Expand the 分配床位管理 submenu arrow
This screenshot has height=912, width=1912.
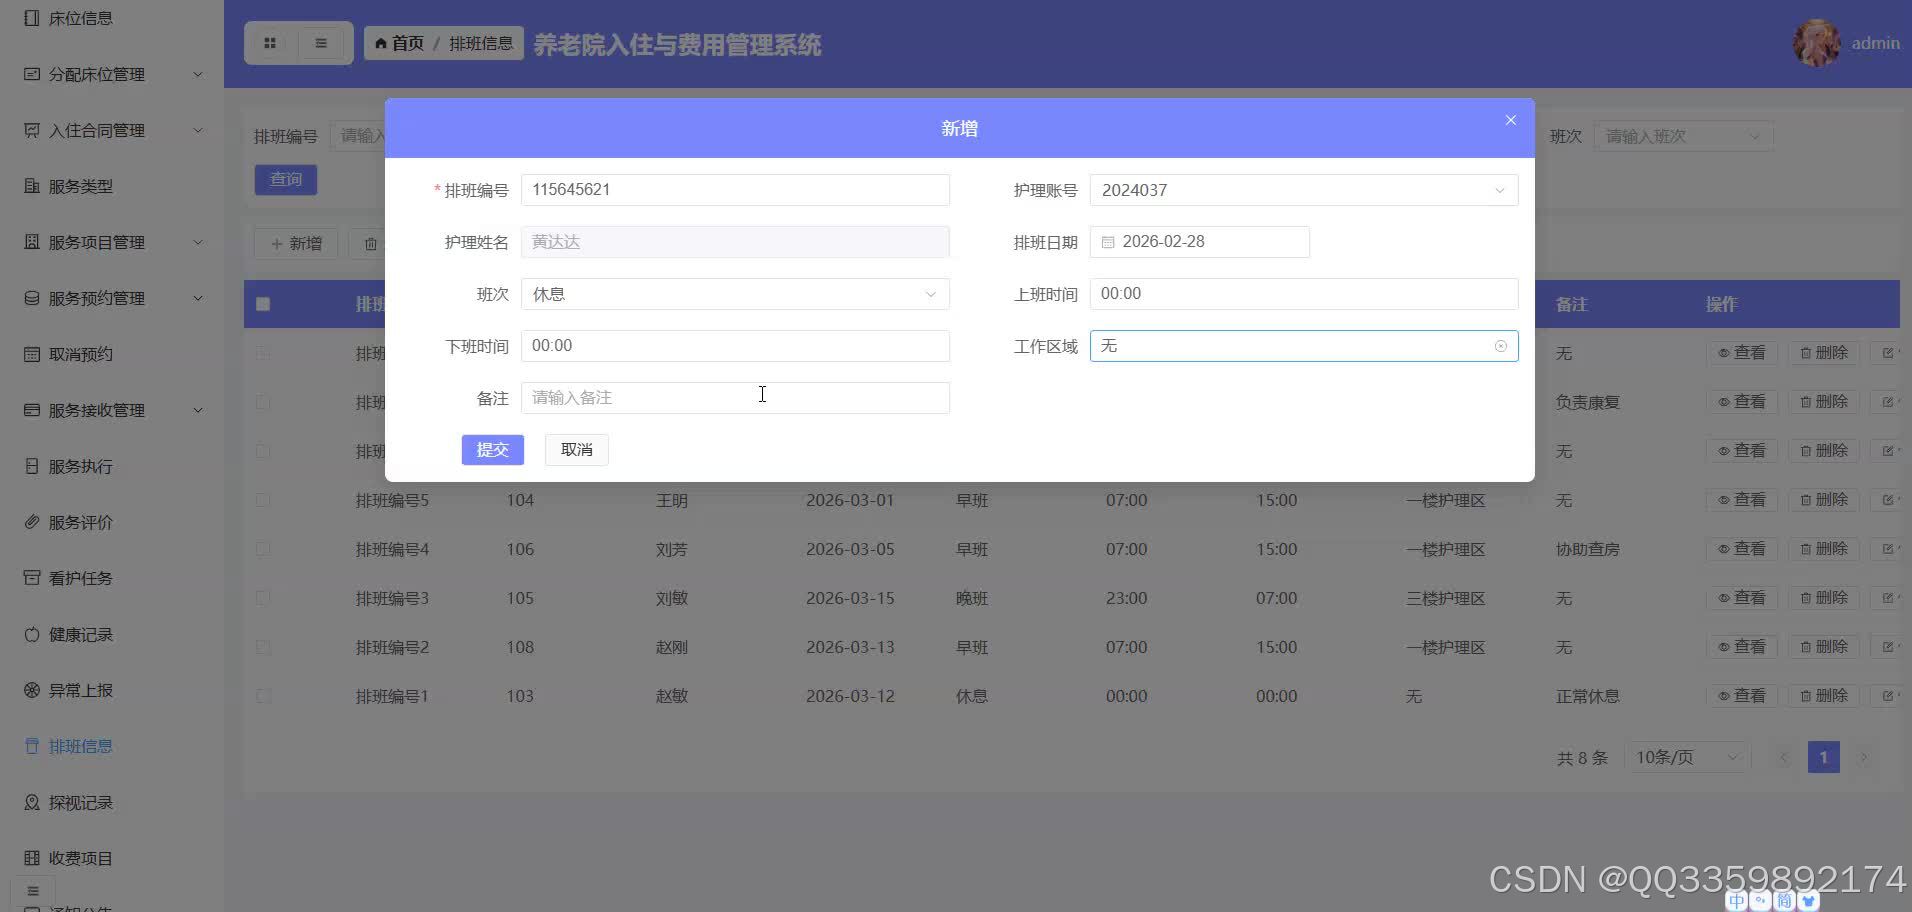tap(198, 74)
